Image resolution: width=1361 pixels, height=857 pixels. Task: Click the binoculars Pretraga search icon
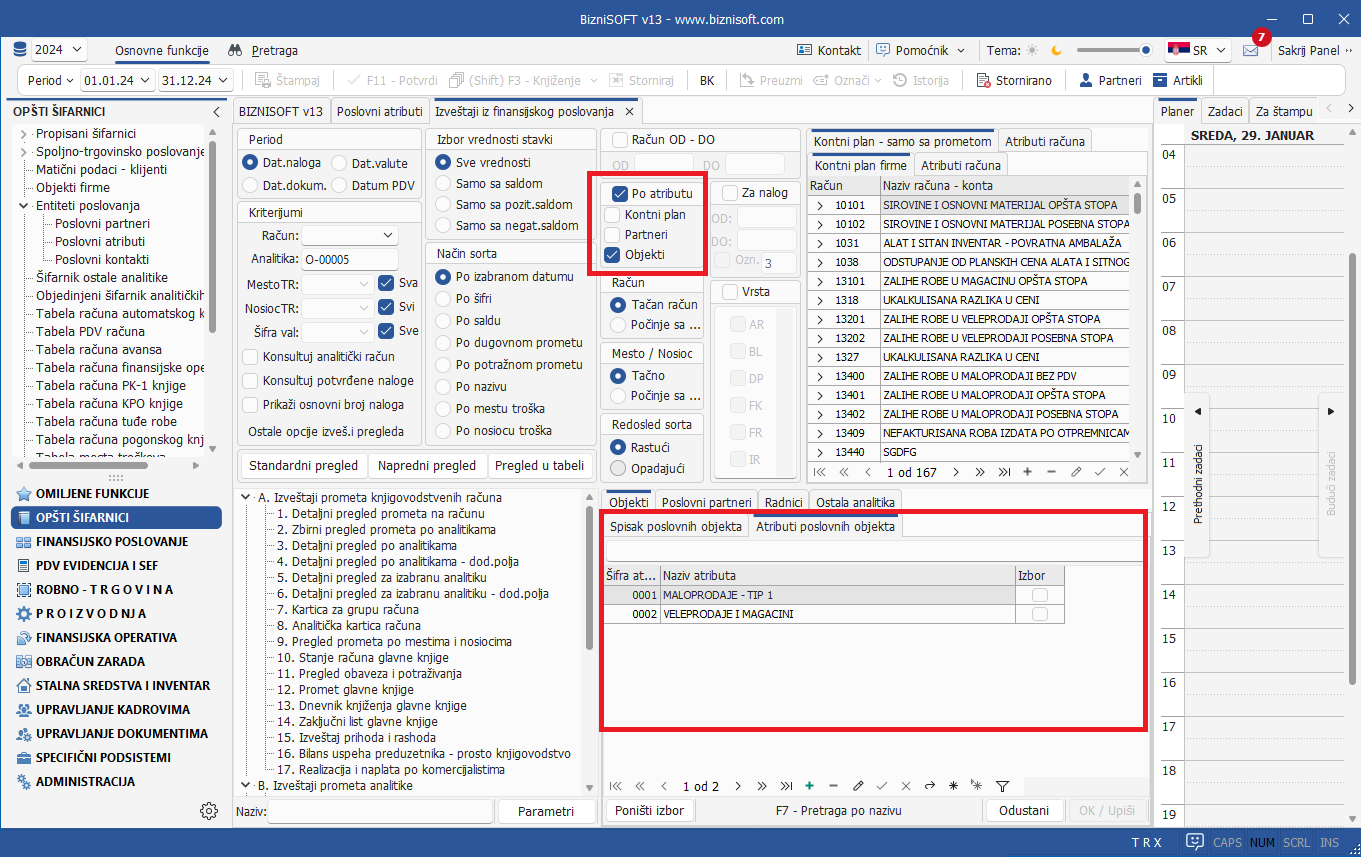click(x=235, y=50)
